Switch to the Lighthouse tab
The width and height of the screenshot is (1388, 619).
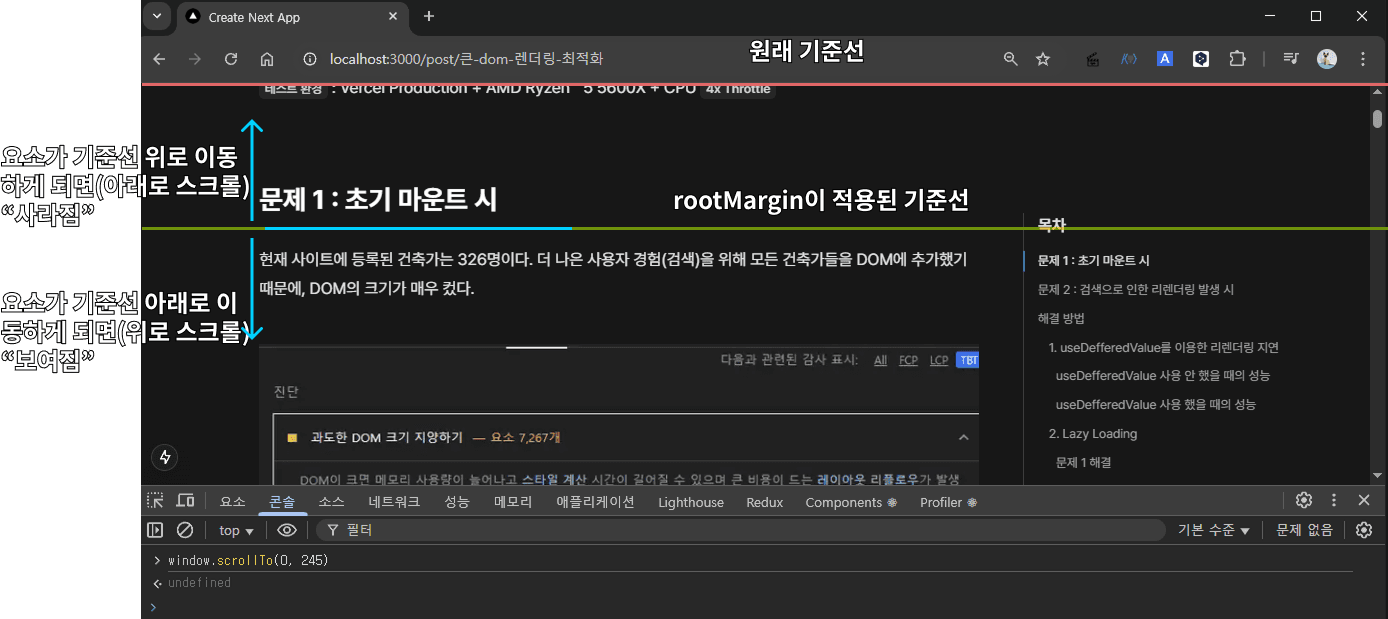tap(690, 502)
